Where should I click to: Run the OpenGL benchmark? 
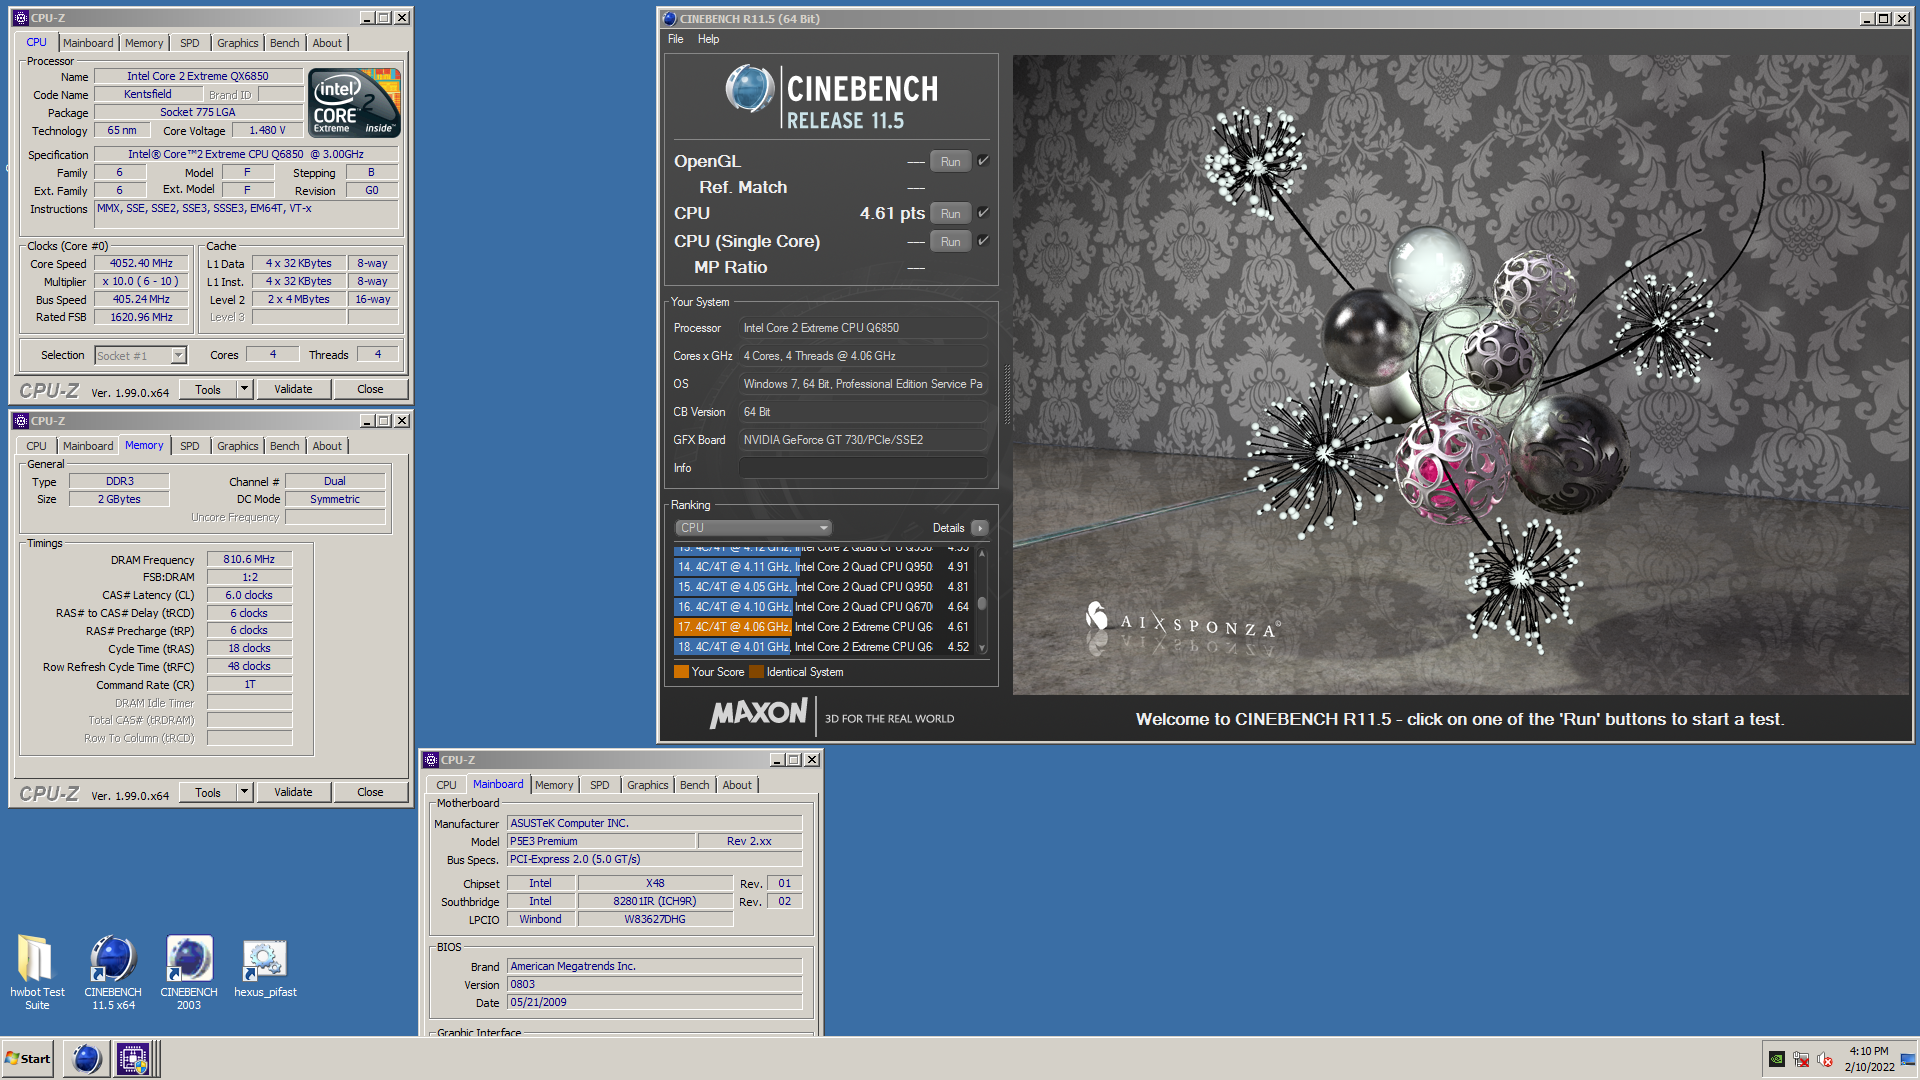click(x=950, y=162)
